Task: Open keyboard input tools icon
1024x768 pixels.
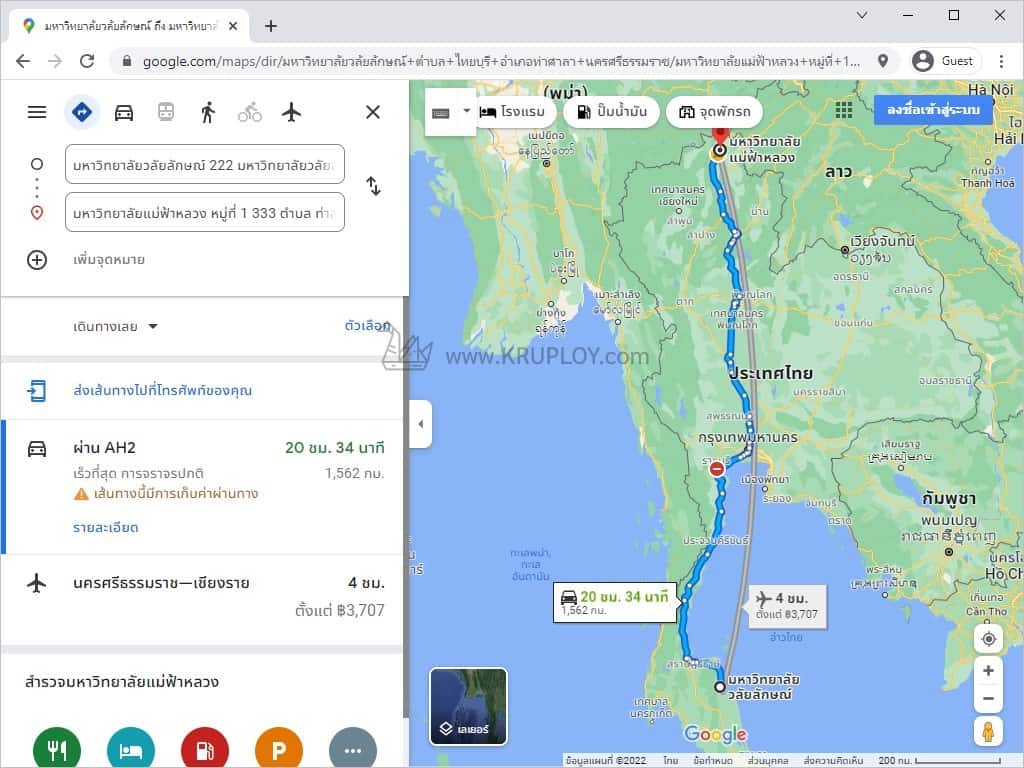Action: tap(441, 113)
